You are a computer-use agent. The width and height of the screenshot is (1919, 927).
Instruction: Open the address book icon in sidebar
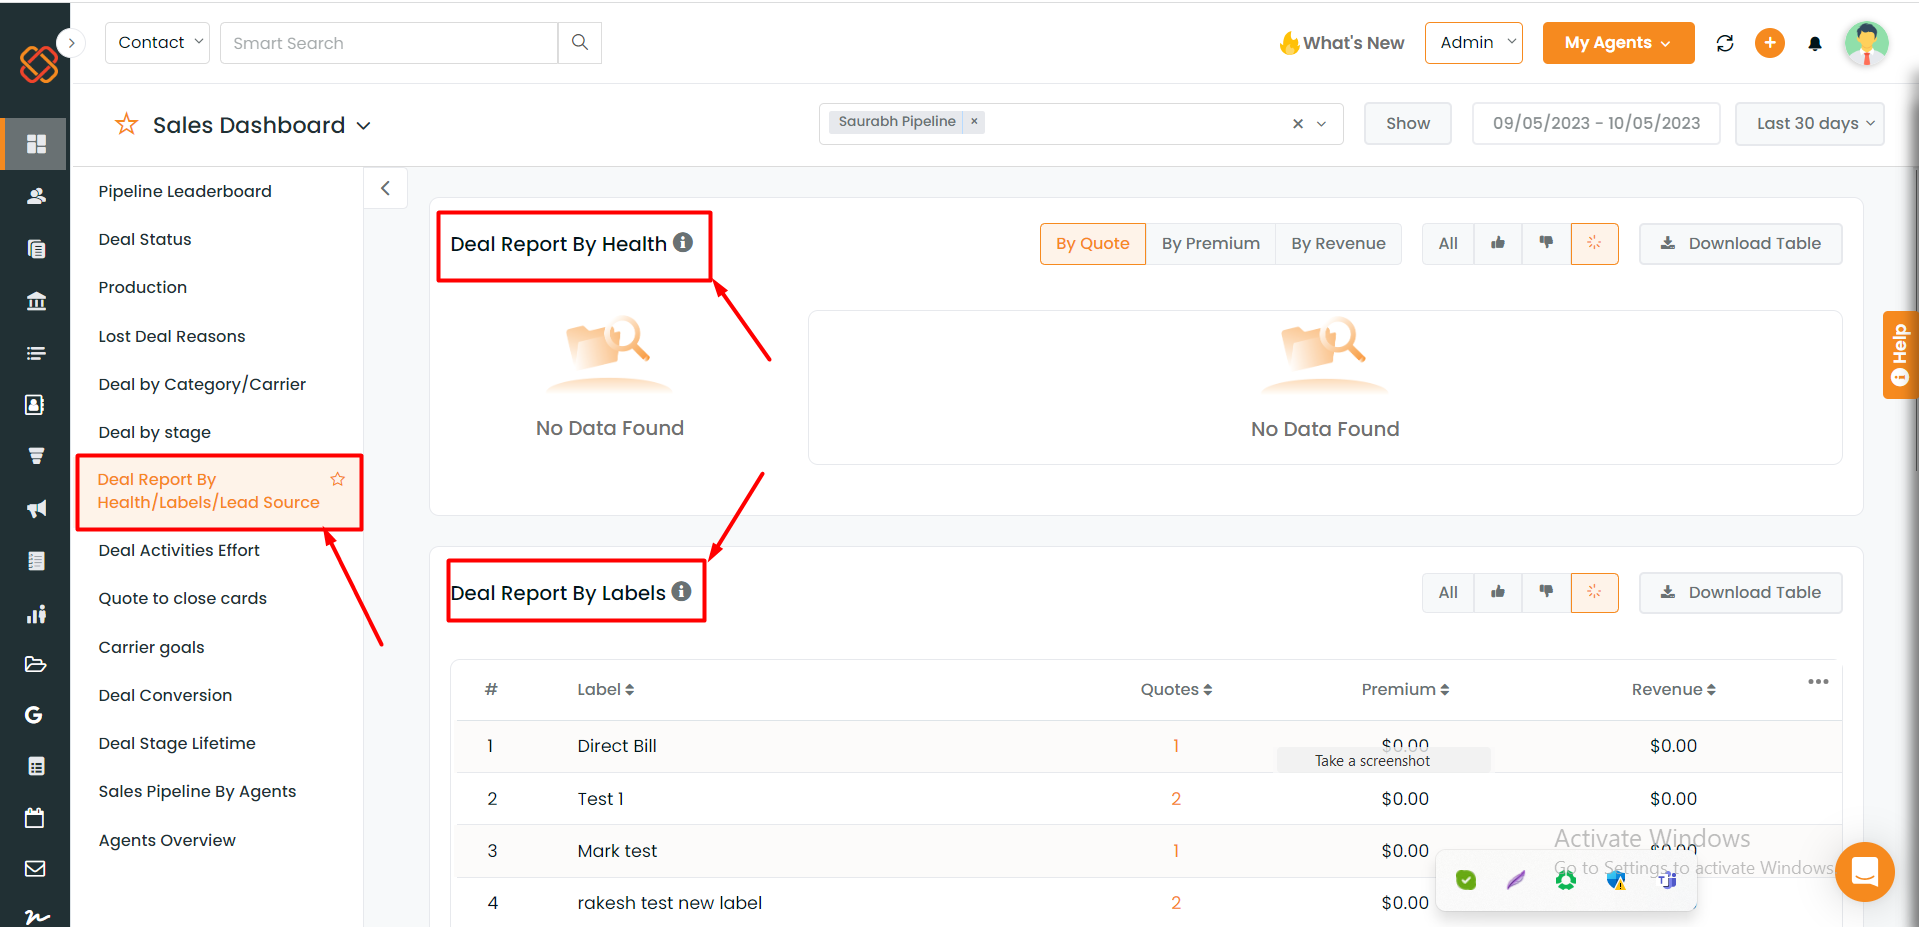(35, 404)
